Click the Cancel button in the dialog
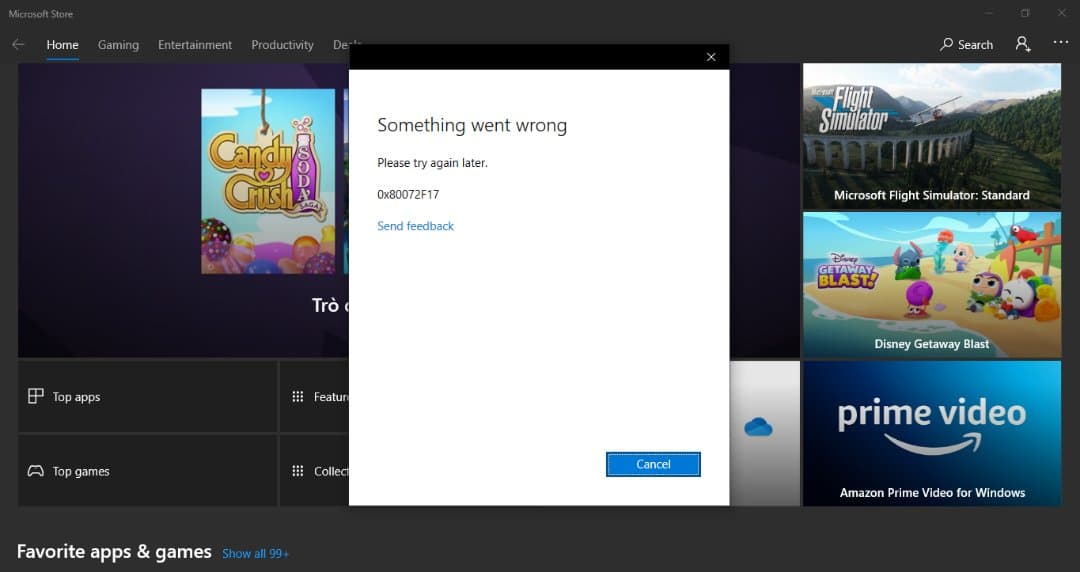 point(653,464)
